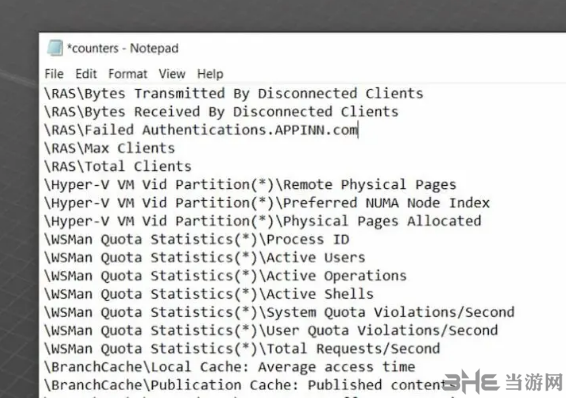566x398 pixels.
Task: Click the '\RAS\Total Clients' line
Action: pos(118,166)
